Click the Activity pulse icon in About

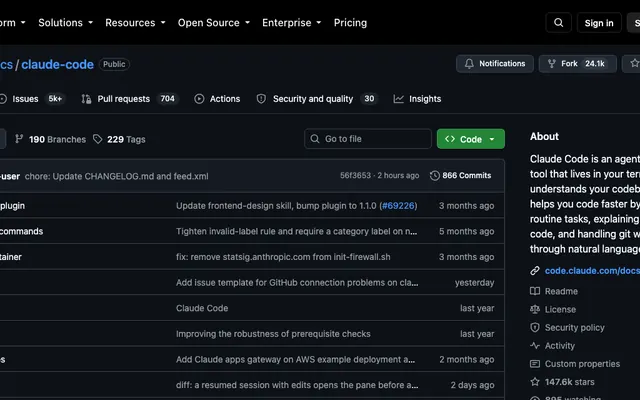(535, 346)
